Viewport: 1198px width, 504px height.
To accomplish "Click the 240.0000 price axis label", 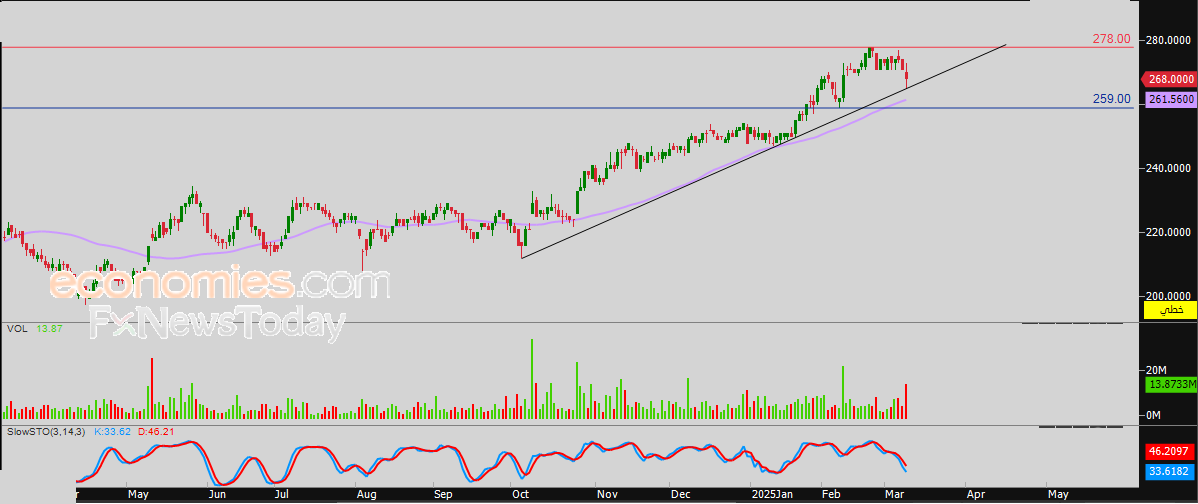I will (1169, 168).
